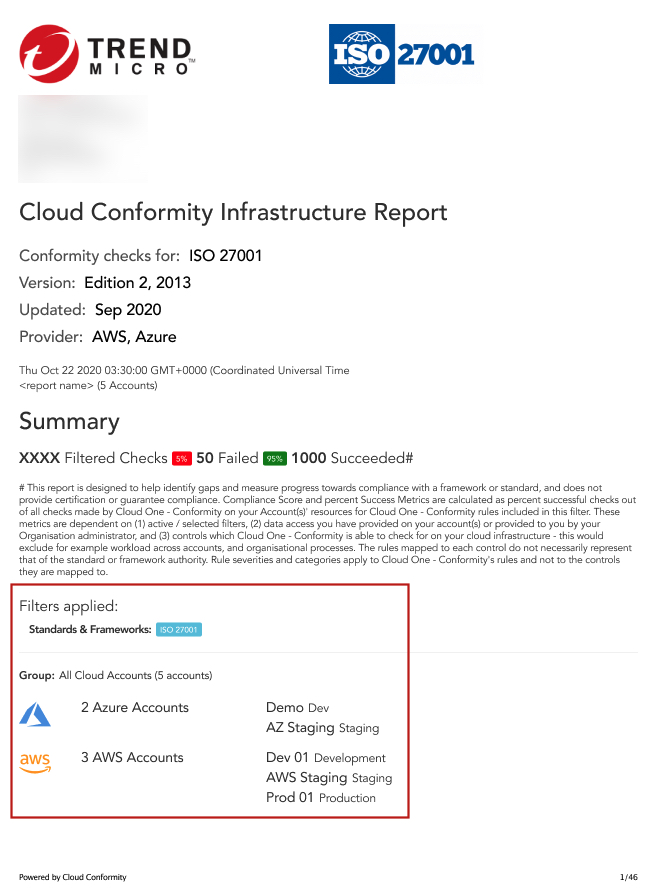Screen dimensions: 663x892
Task: Click the 'Demo Dev' account entry
Action: [298, 708]
